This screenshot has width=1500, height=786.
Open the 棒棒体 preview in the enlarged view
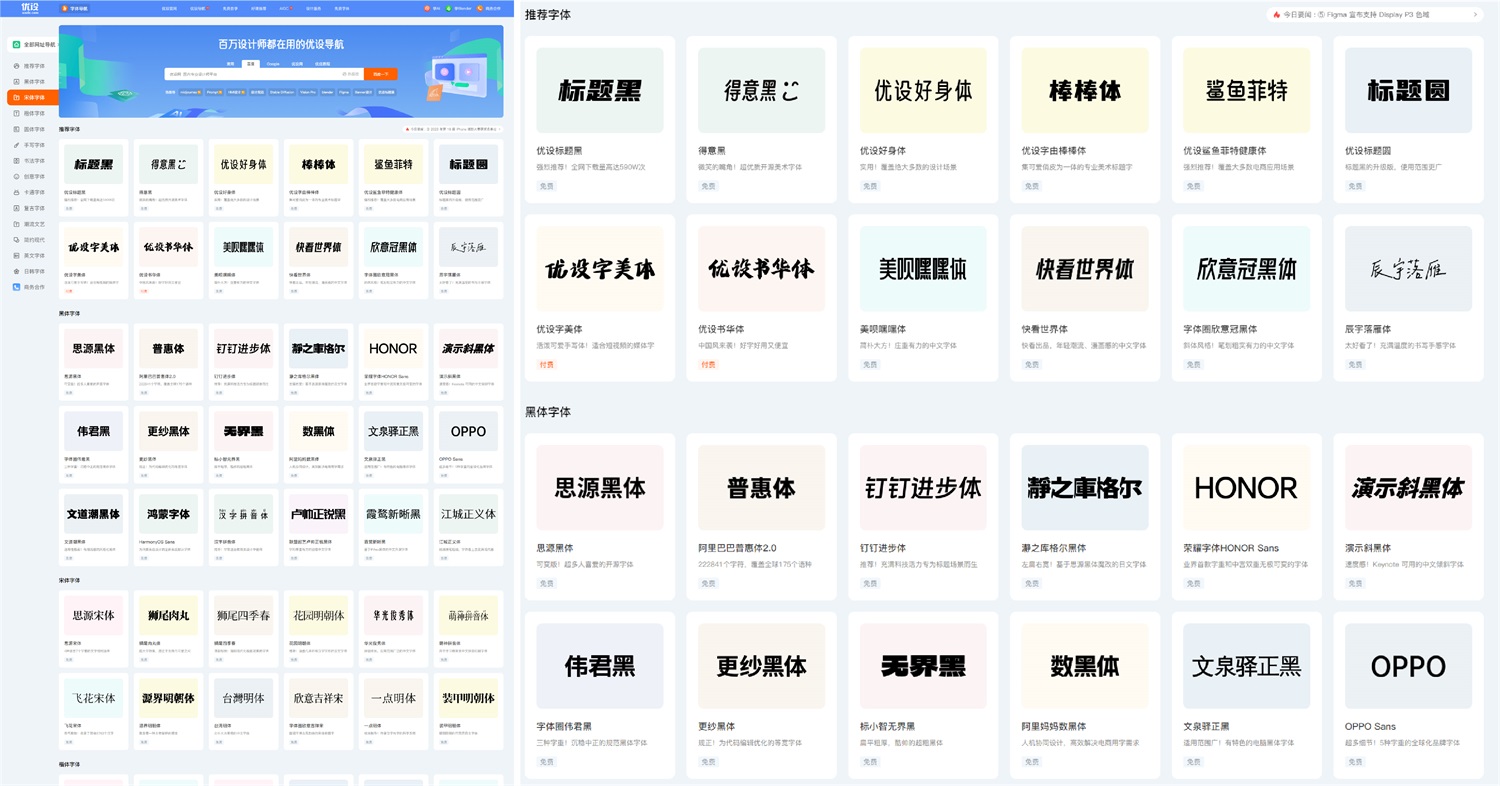(1085, 91)
